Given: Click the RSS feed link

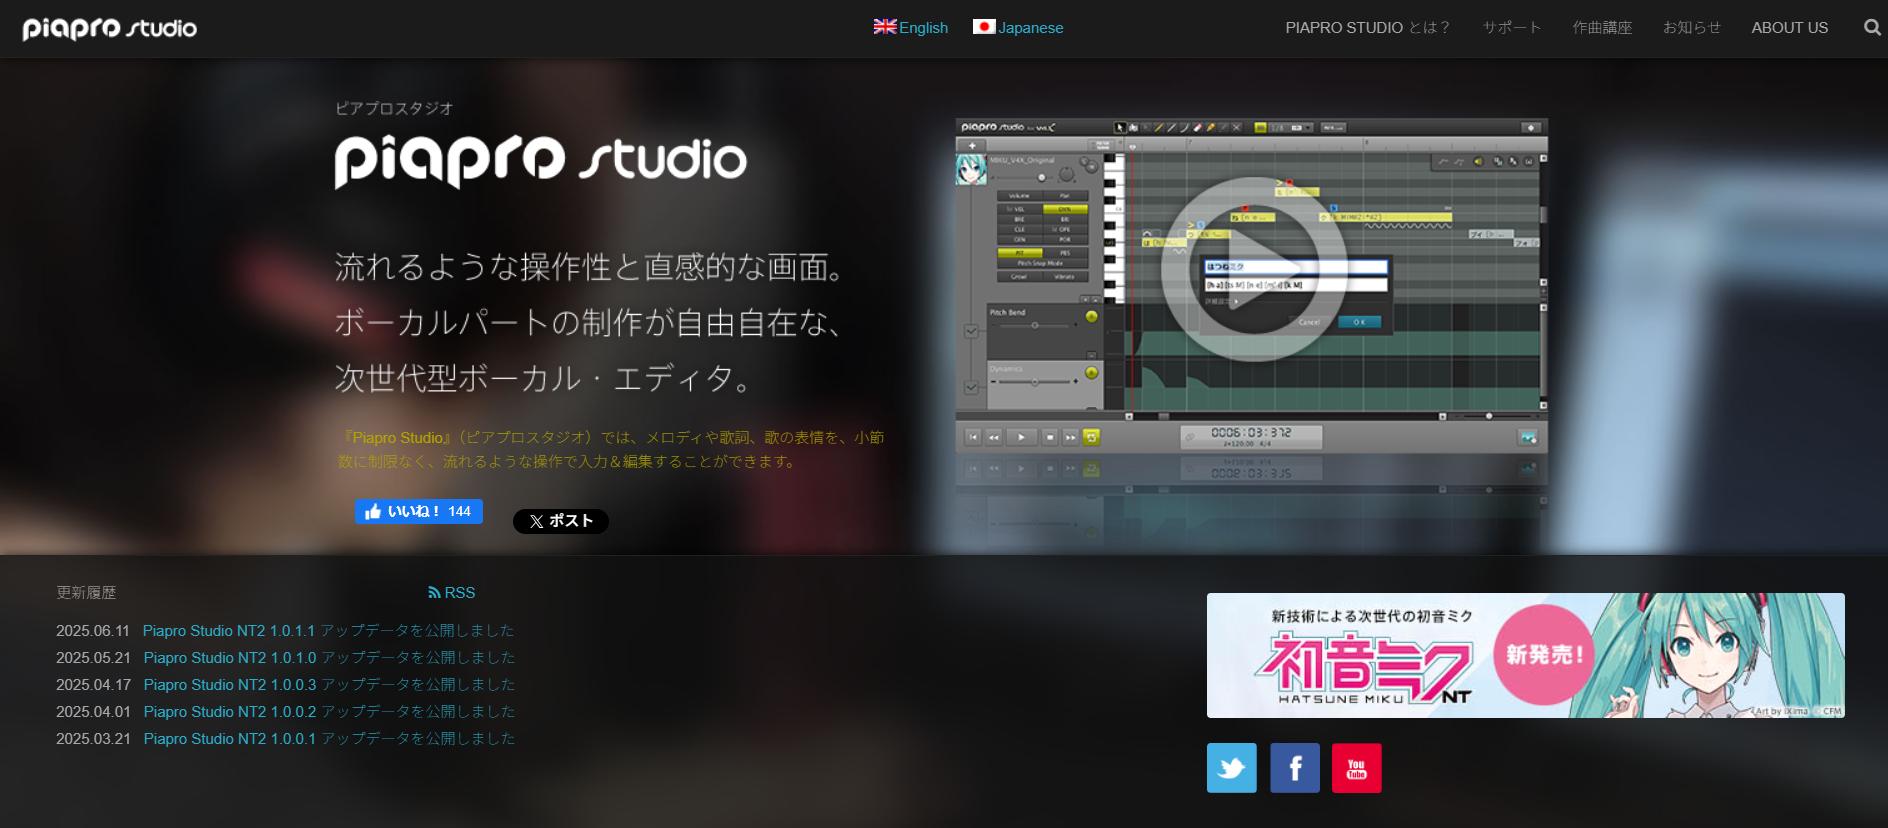Looking at the screenshot, I should tap(452, 593).
